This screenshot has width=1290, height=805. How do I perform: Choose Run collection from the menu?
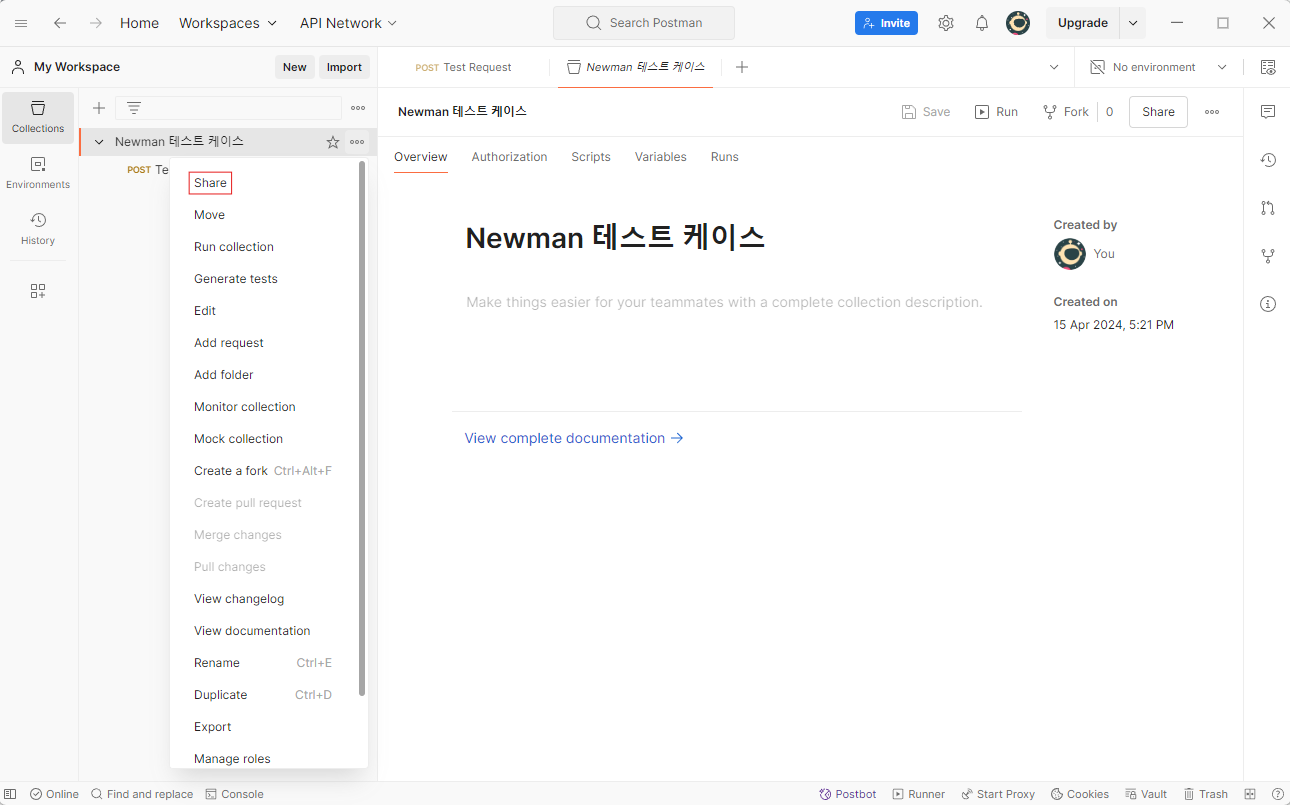click(x=234, y=247)
